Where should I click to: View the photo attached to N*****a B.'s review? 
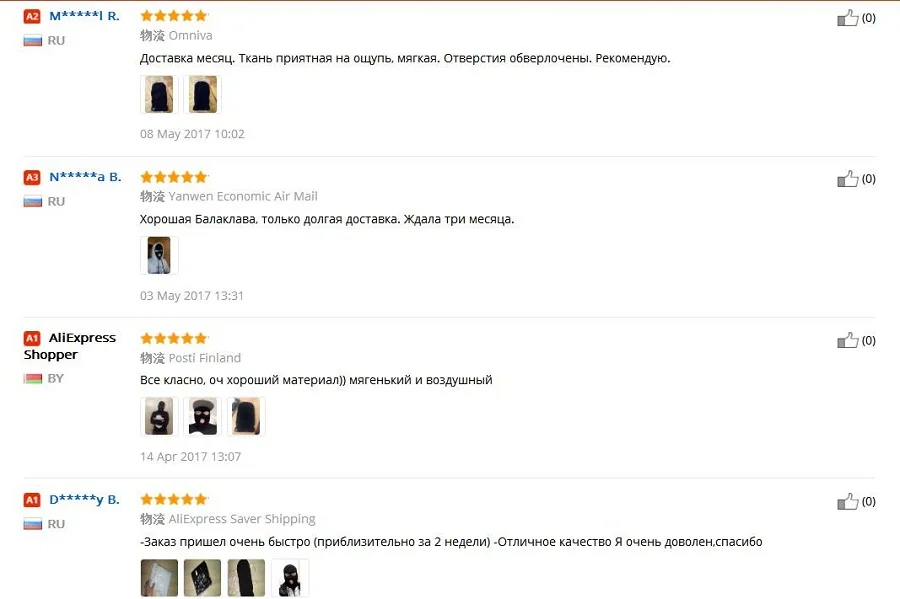[159, 256]
